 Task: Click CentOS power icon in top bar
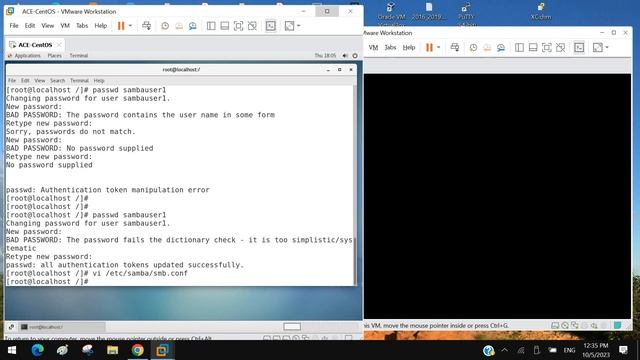pos(355,56)
